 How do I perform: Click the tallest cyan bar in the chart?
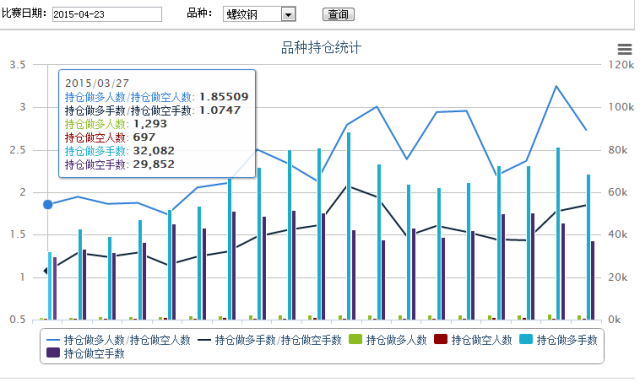coord(349,226)
